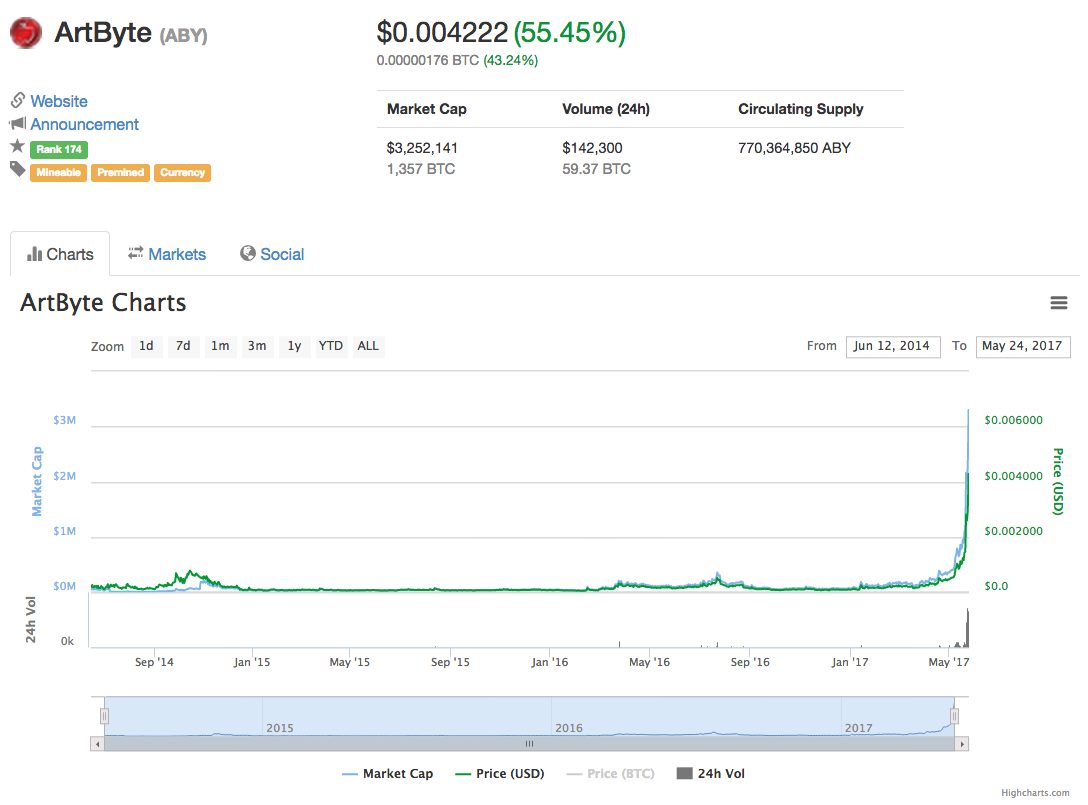1088x805 pixels.
Task: Set chart zoom to YTD
Action: [x=331, y=346]
